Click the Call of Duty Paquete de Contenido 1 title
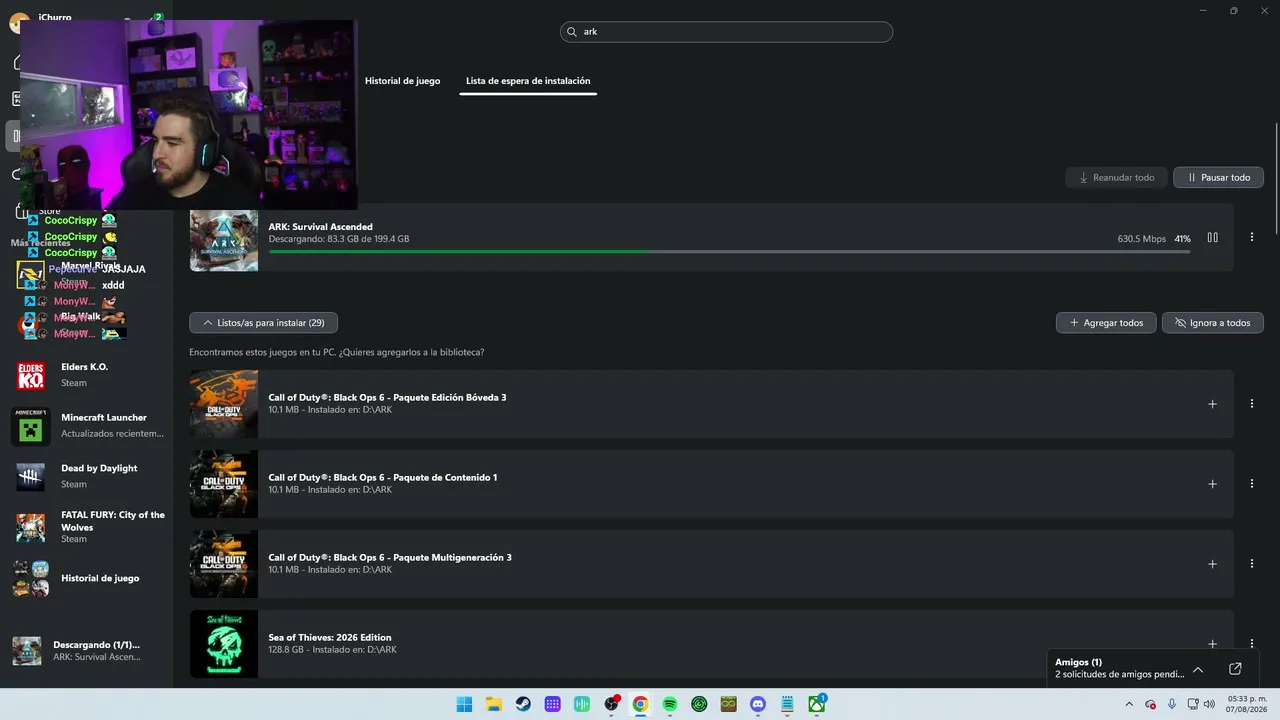The width and height of the screenshot is (1280, 720). pos(383,477)
